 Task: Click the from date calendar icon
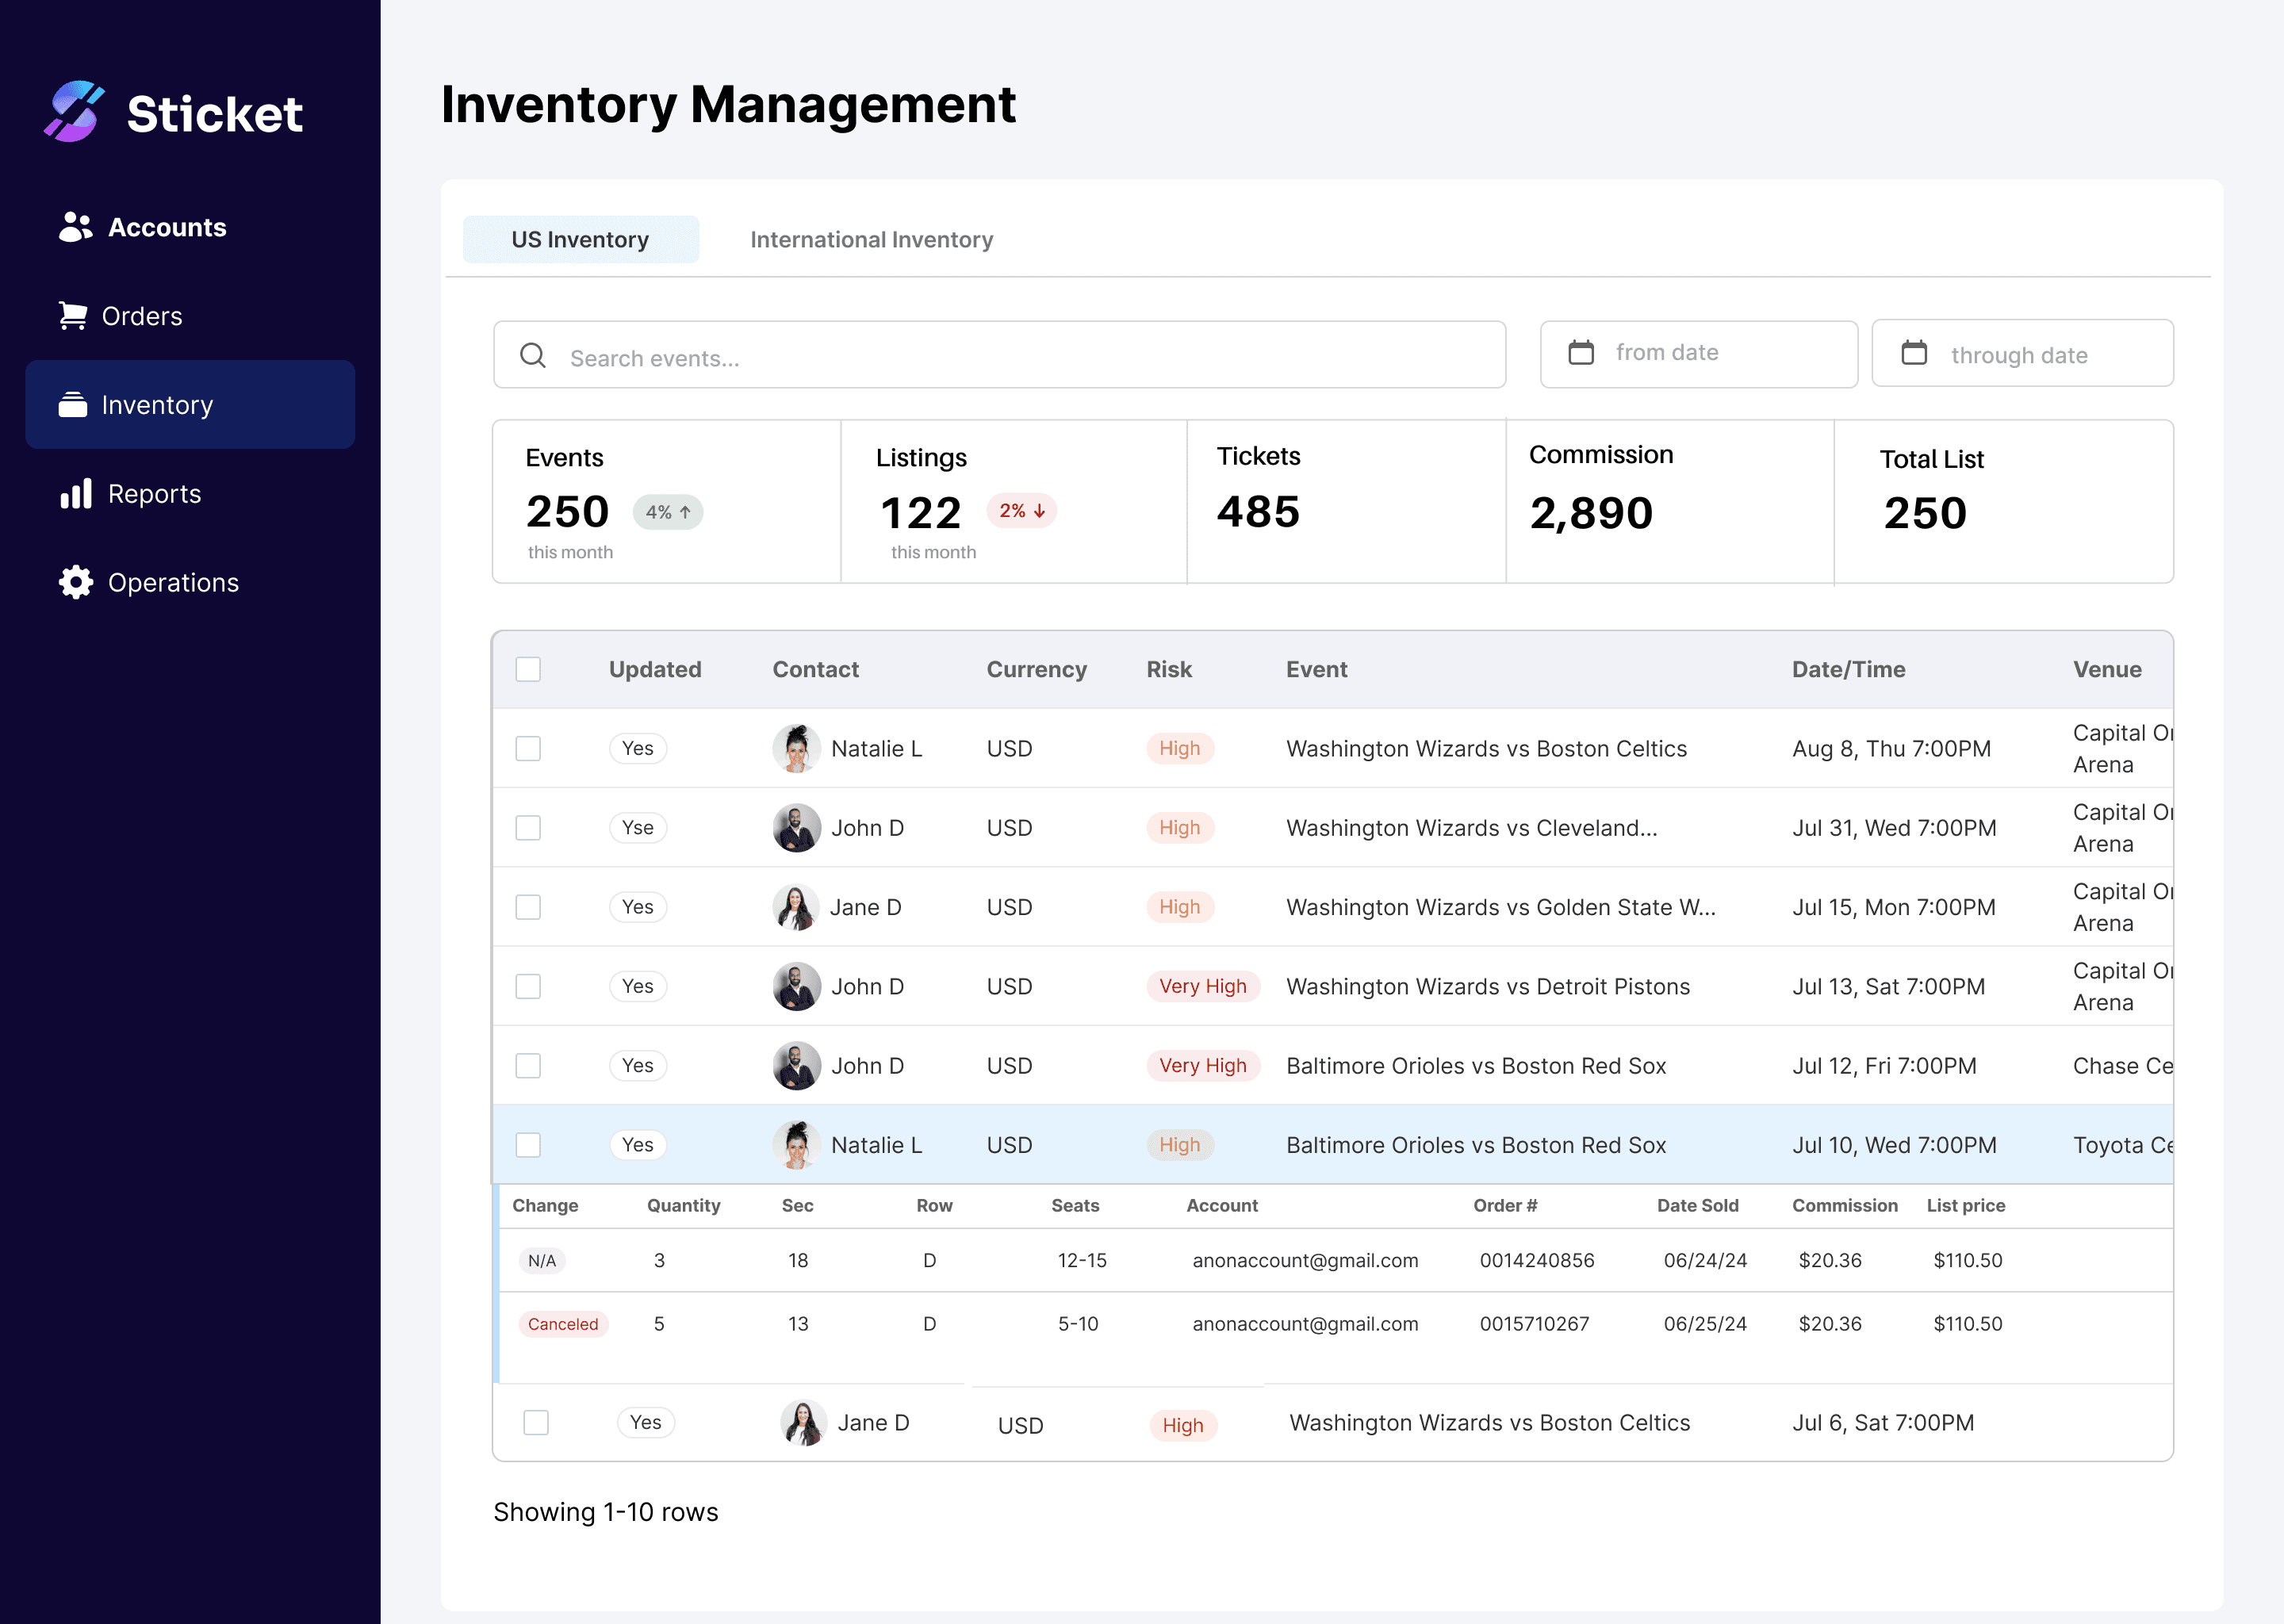(1581, 353)
